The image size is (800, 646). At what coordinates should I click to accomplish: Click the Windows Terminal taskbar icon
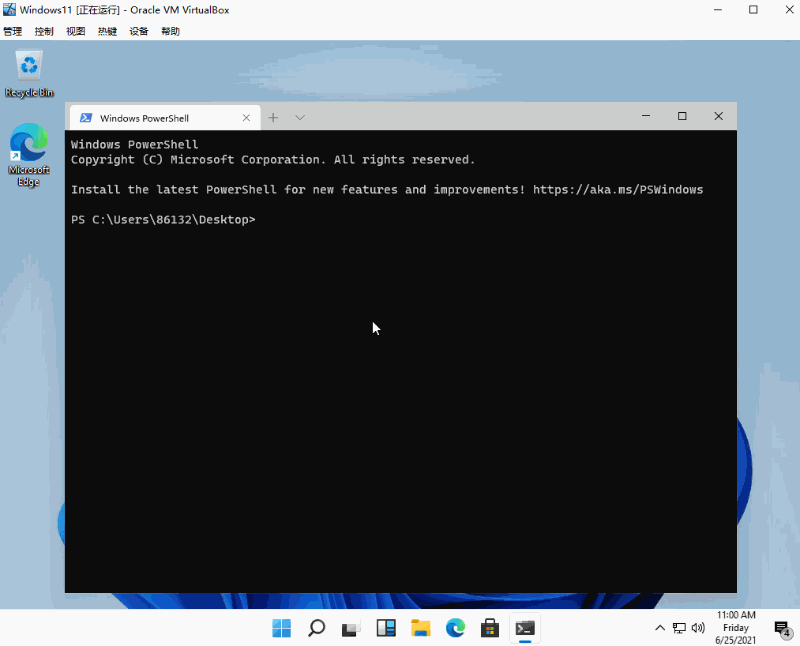tap(525, 628)
